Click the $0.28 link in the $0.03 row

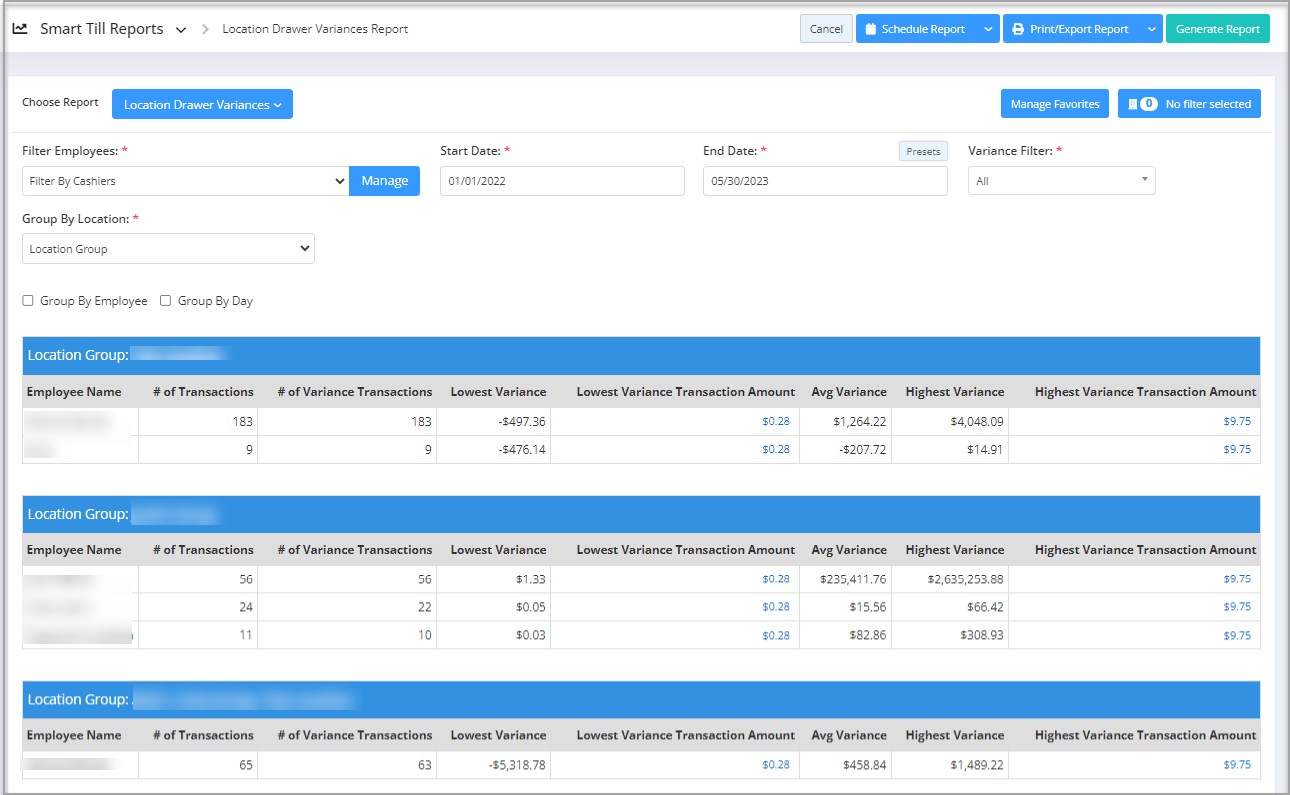click(776, 635)
